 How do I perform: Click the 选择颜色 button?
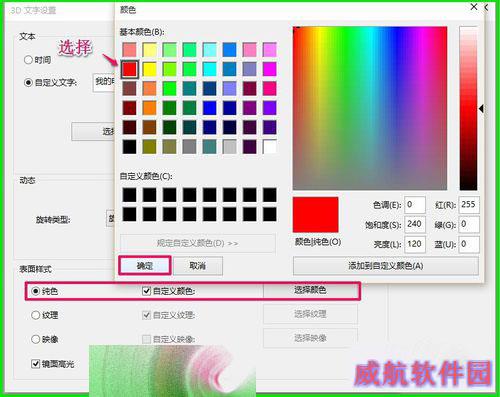(x=310, y=290)
